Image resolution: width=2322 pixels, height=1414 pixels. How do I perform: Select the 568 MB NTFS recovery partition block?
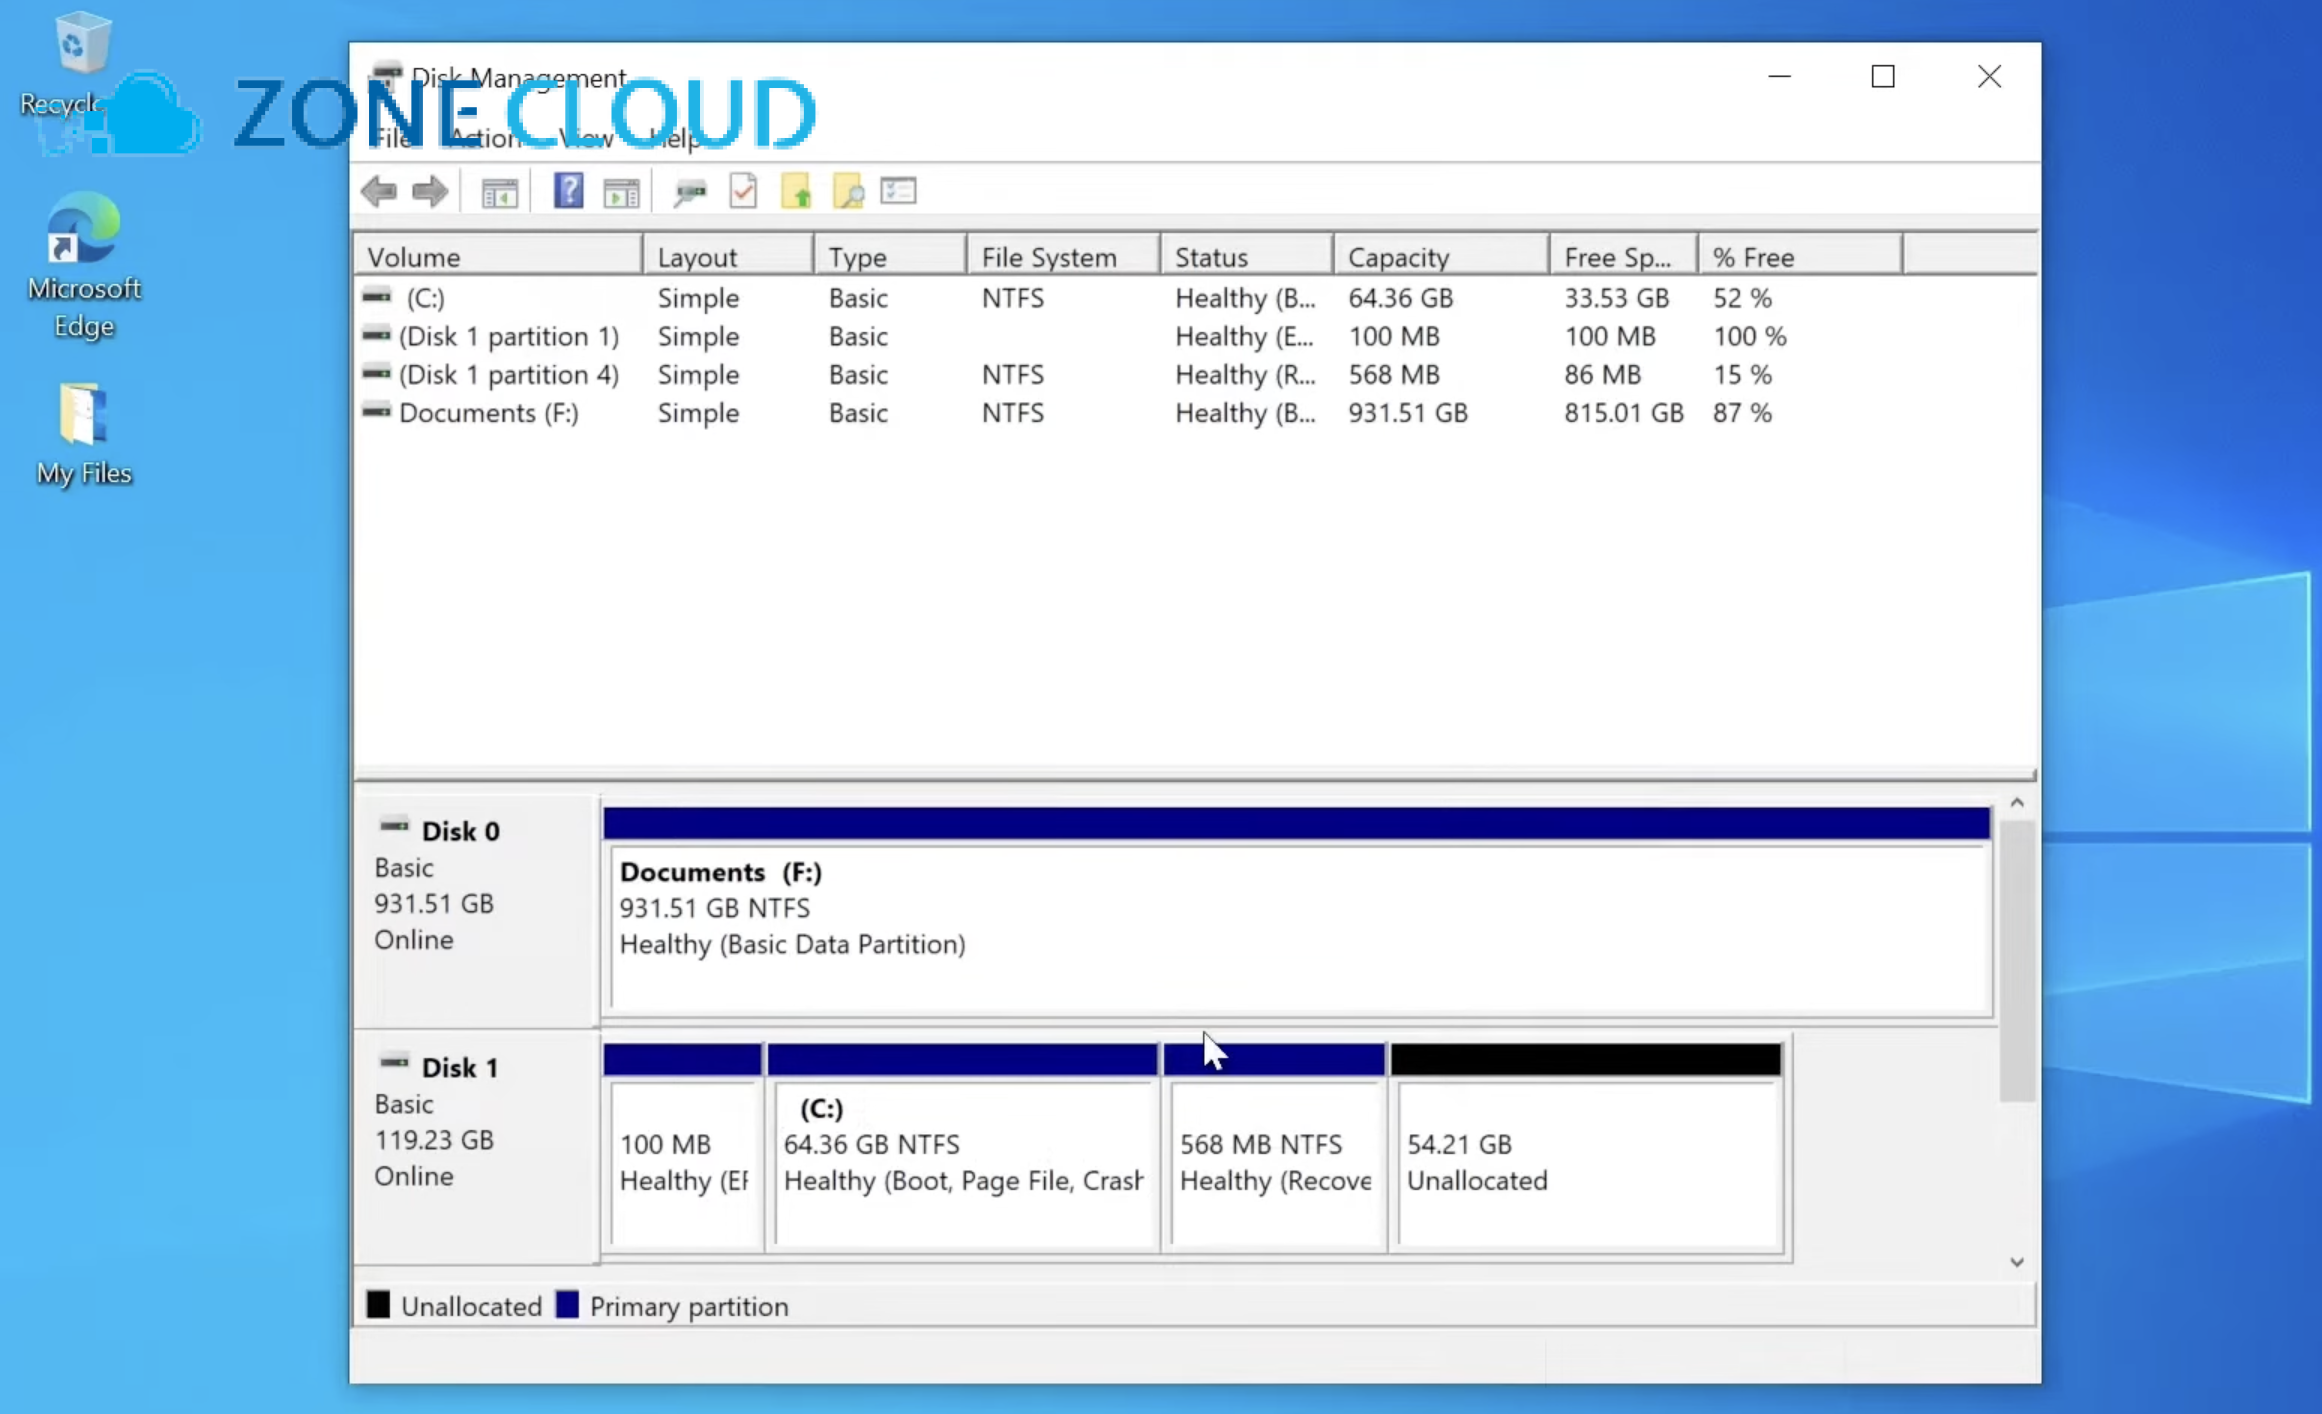click(1274, 1148)
